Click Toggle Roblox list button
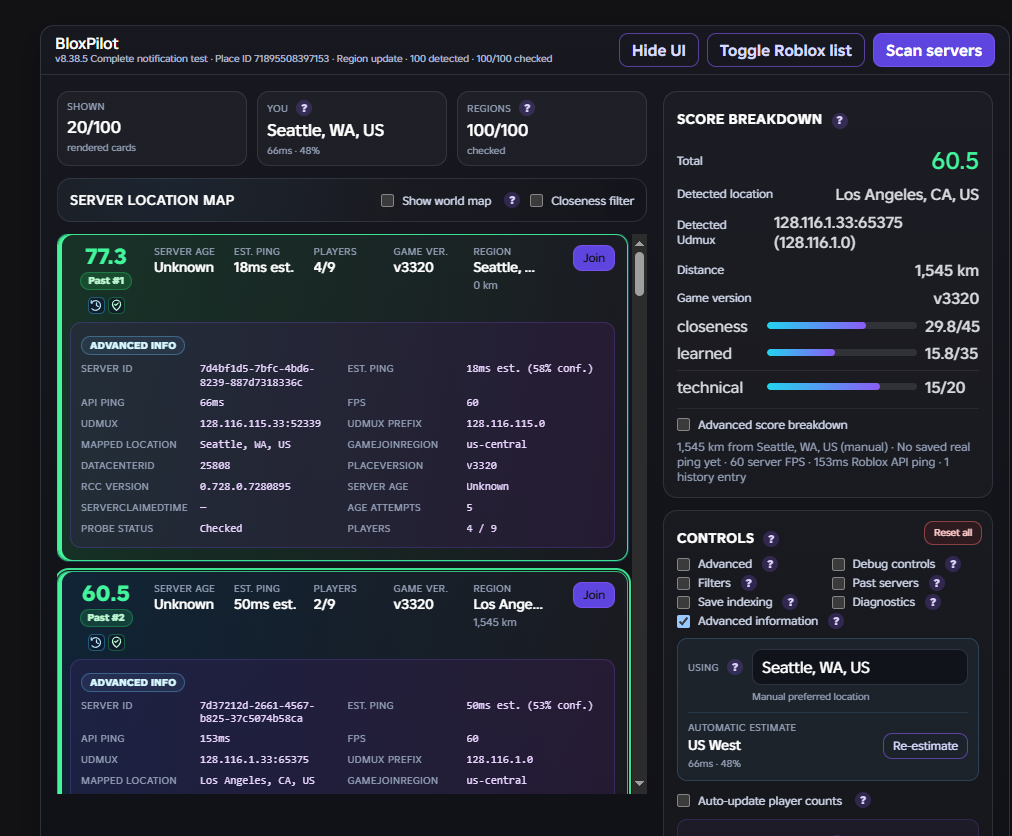Screen dimensions: 1012x836 coord(785,50)
